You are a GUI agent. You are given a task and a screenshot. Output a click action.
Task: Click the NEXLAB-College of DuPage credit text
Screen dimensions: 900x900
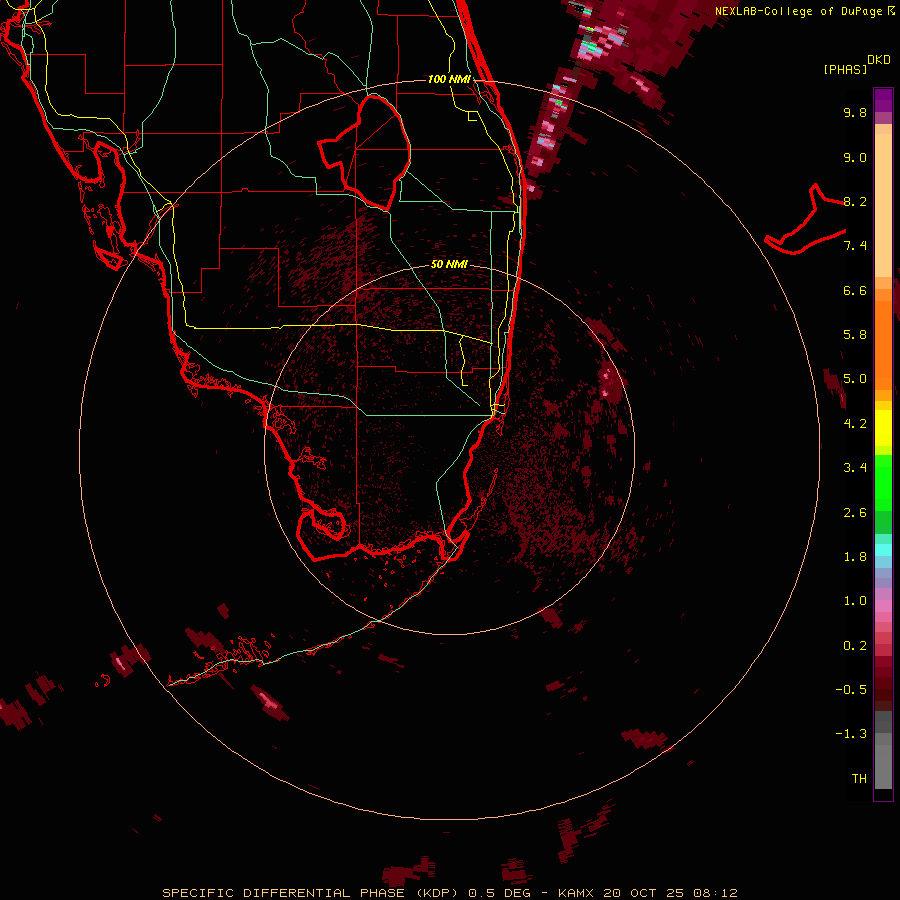pos(800,11)
